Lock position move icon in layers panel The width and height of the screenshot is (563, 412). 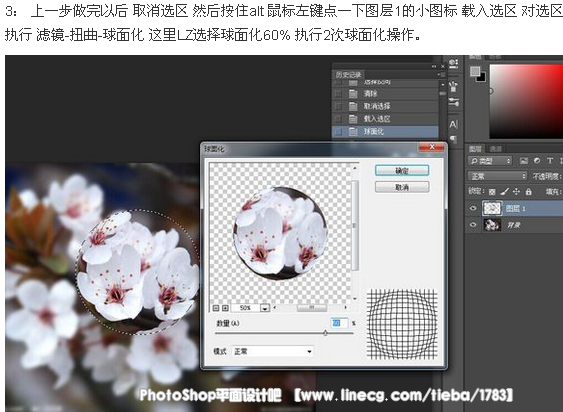[x=516, y=192]
